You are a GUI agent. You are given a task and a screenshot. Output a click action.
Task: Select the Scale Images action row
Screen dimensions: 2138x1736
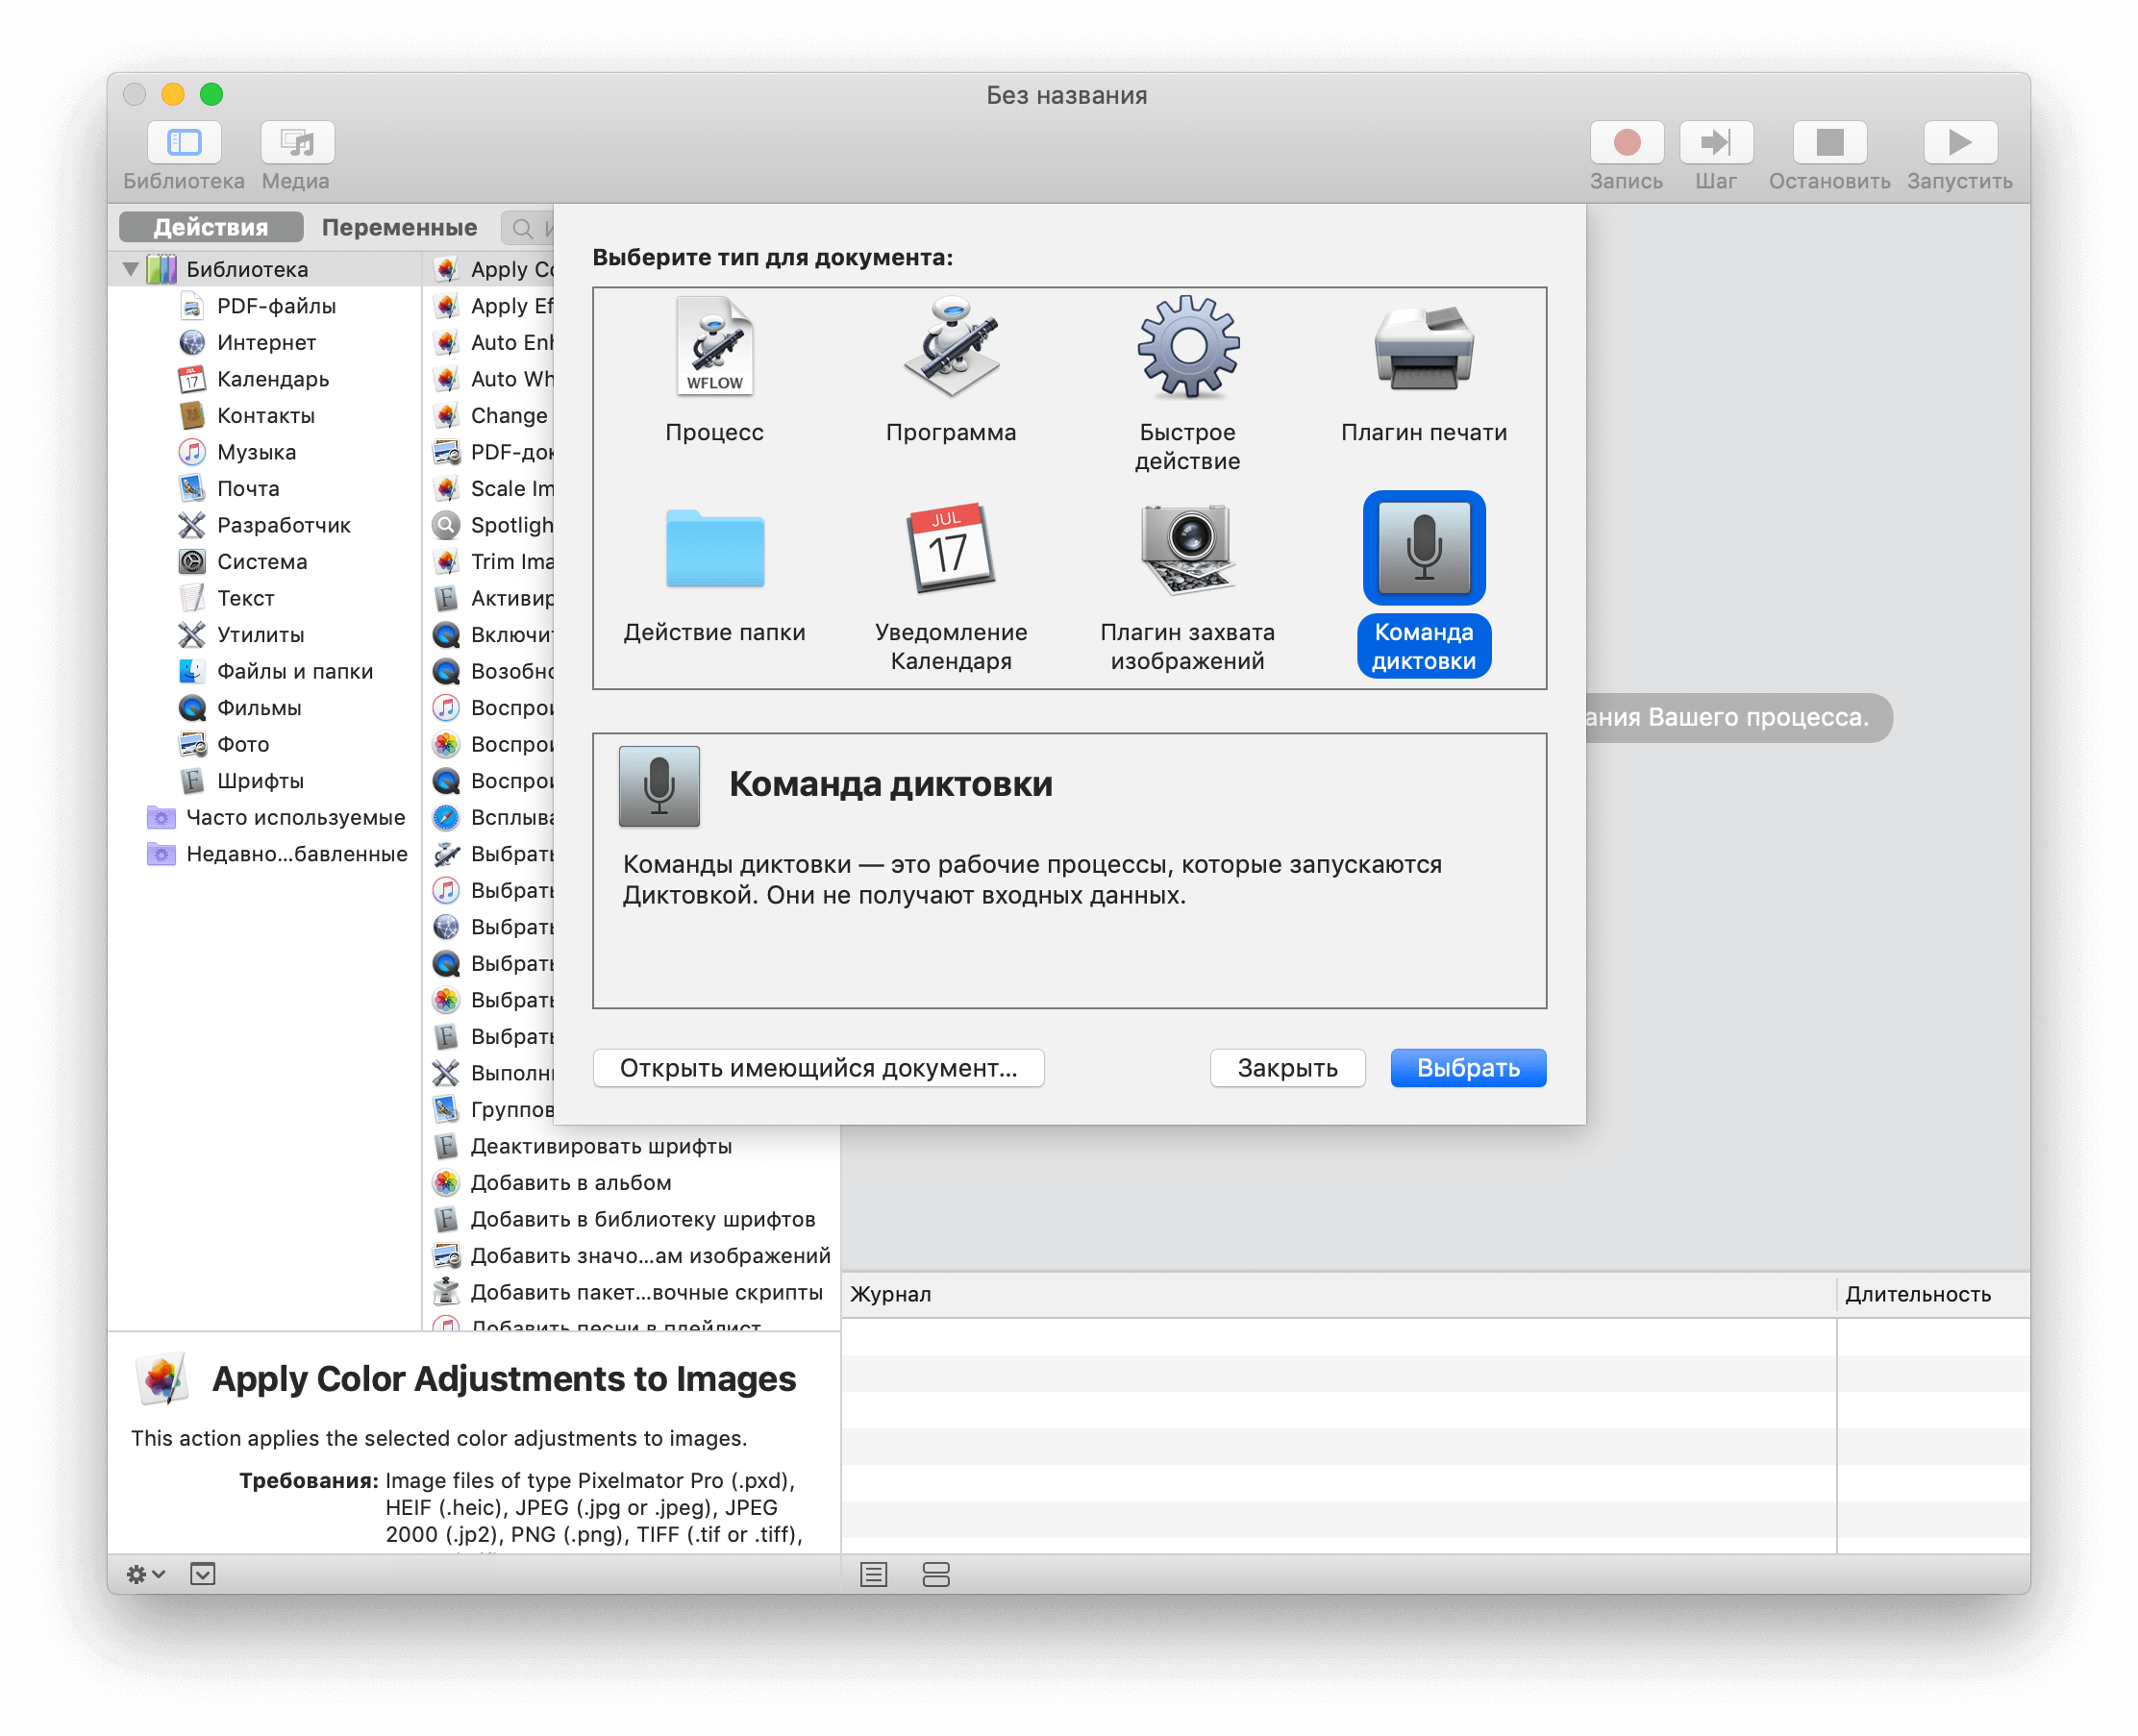point(490,488)
